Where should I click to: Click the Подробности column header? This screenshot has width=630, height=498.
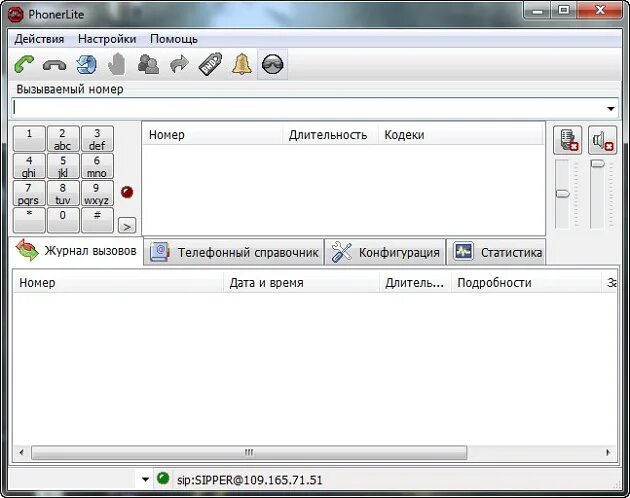(526, 283)
